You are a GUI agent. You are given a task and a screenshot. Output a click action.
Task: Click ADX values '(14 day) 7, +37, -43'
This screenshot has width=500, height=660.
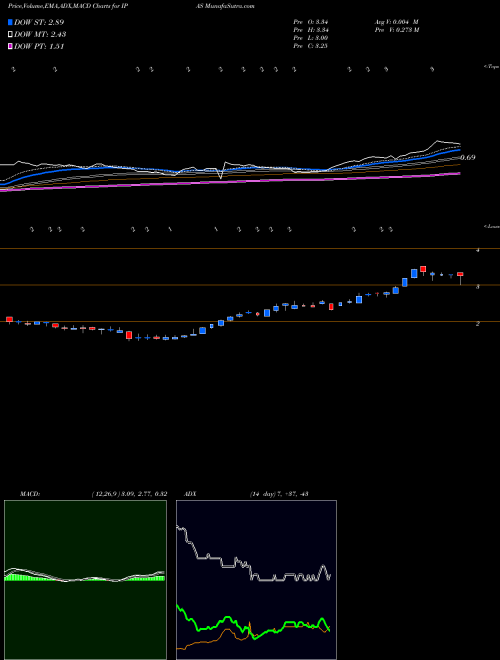point(279,494)
